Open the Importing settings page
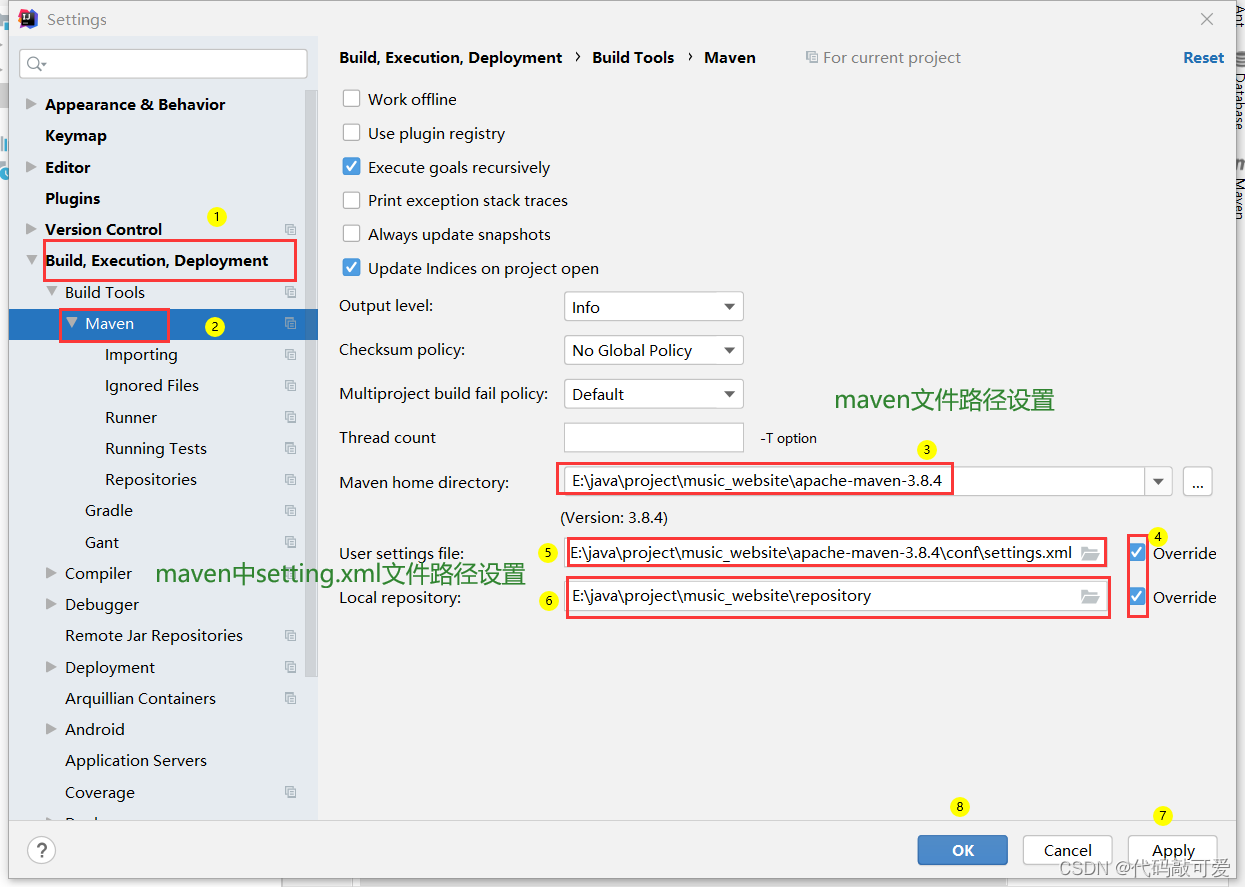 point(141,355)
